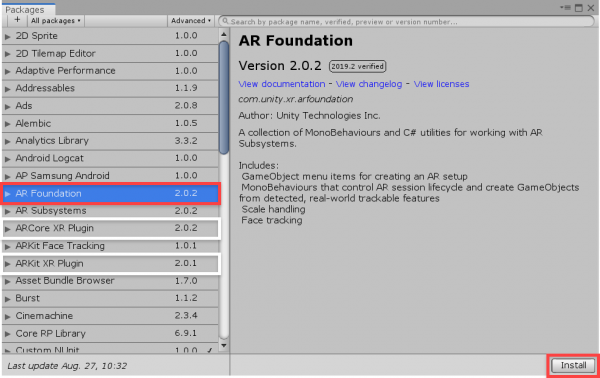Select the ARCore XR Plugin package
600x378 pixels.
click(110, 228)
